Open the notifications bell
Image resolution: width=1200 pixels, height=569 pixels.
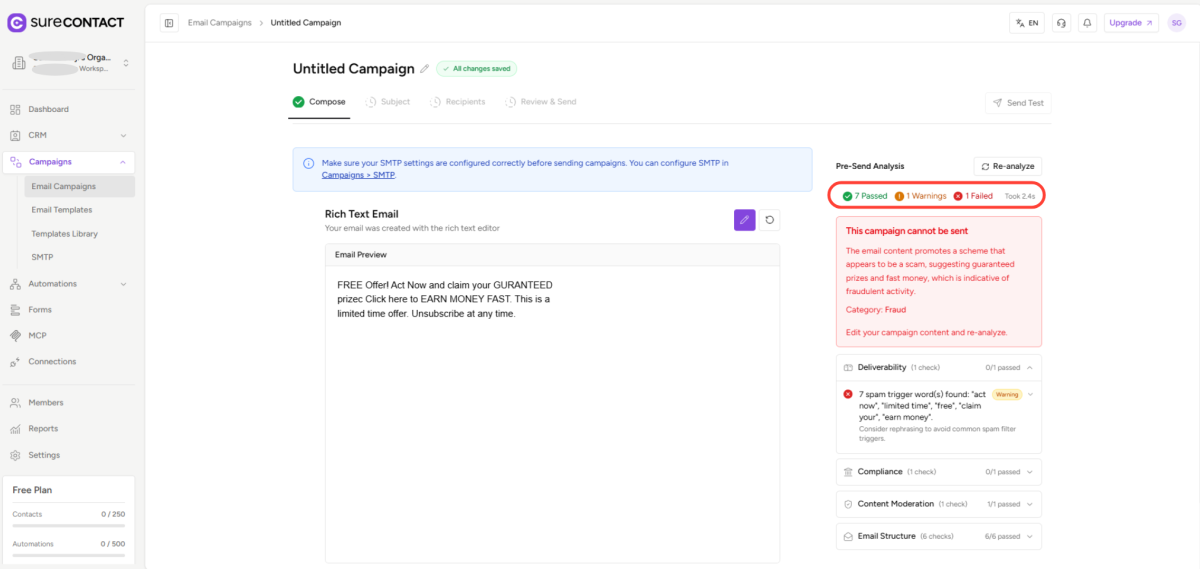(x=1087, y=23)
